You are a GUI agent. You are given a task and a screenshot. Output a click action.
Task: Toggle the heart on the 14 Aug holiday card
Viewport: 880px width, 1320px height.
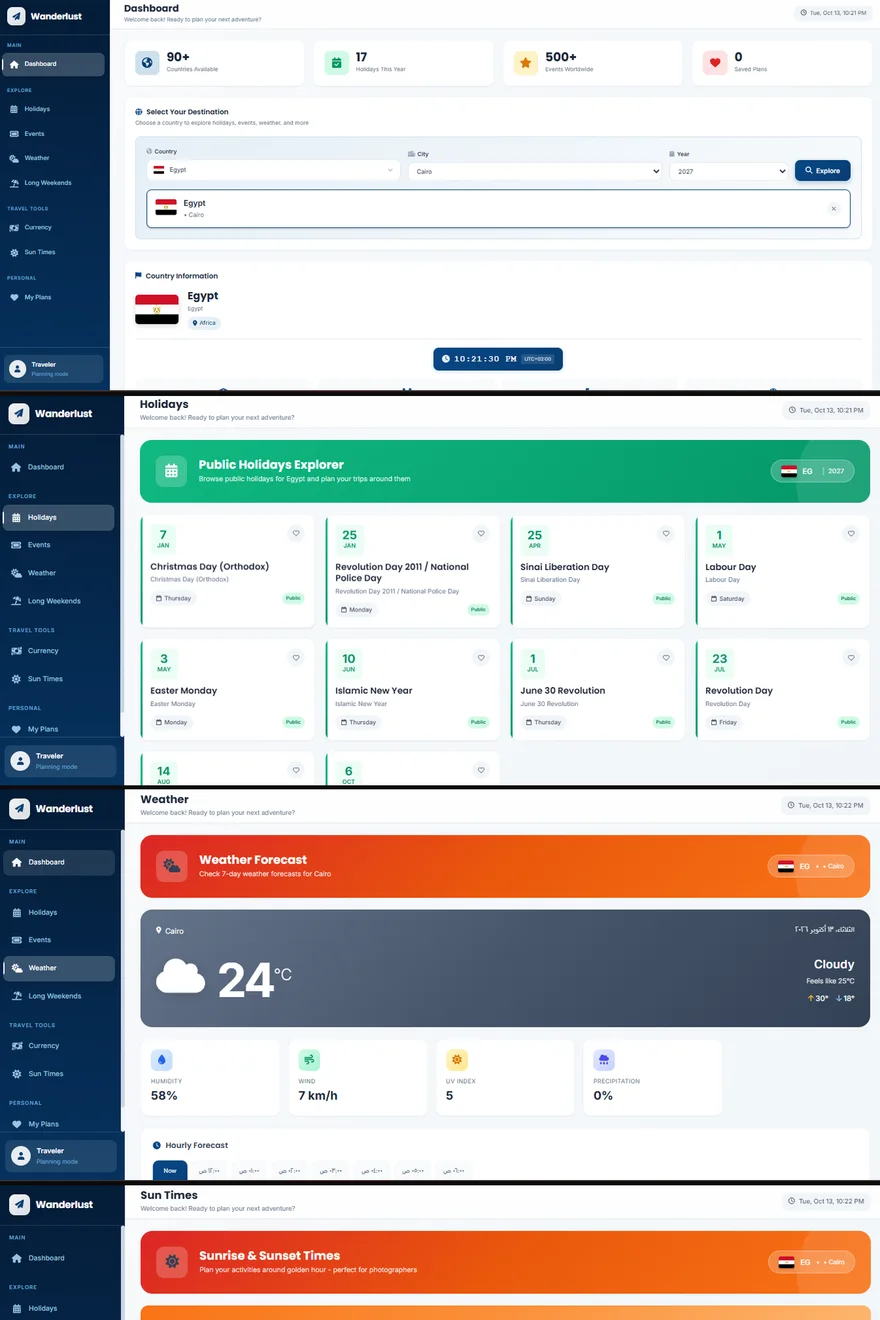point(296,770)
